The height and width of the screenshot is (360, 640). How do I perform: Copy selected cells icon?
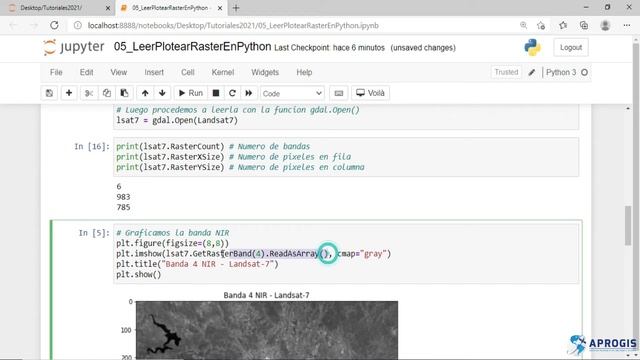(x=107, y=93)
